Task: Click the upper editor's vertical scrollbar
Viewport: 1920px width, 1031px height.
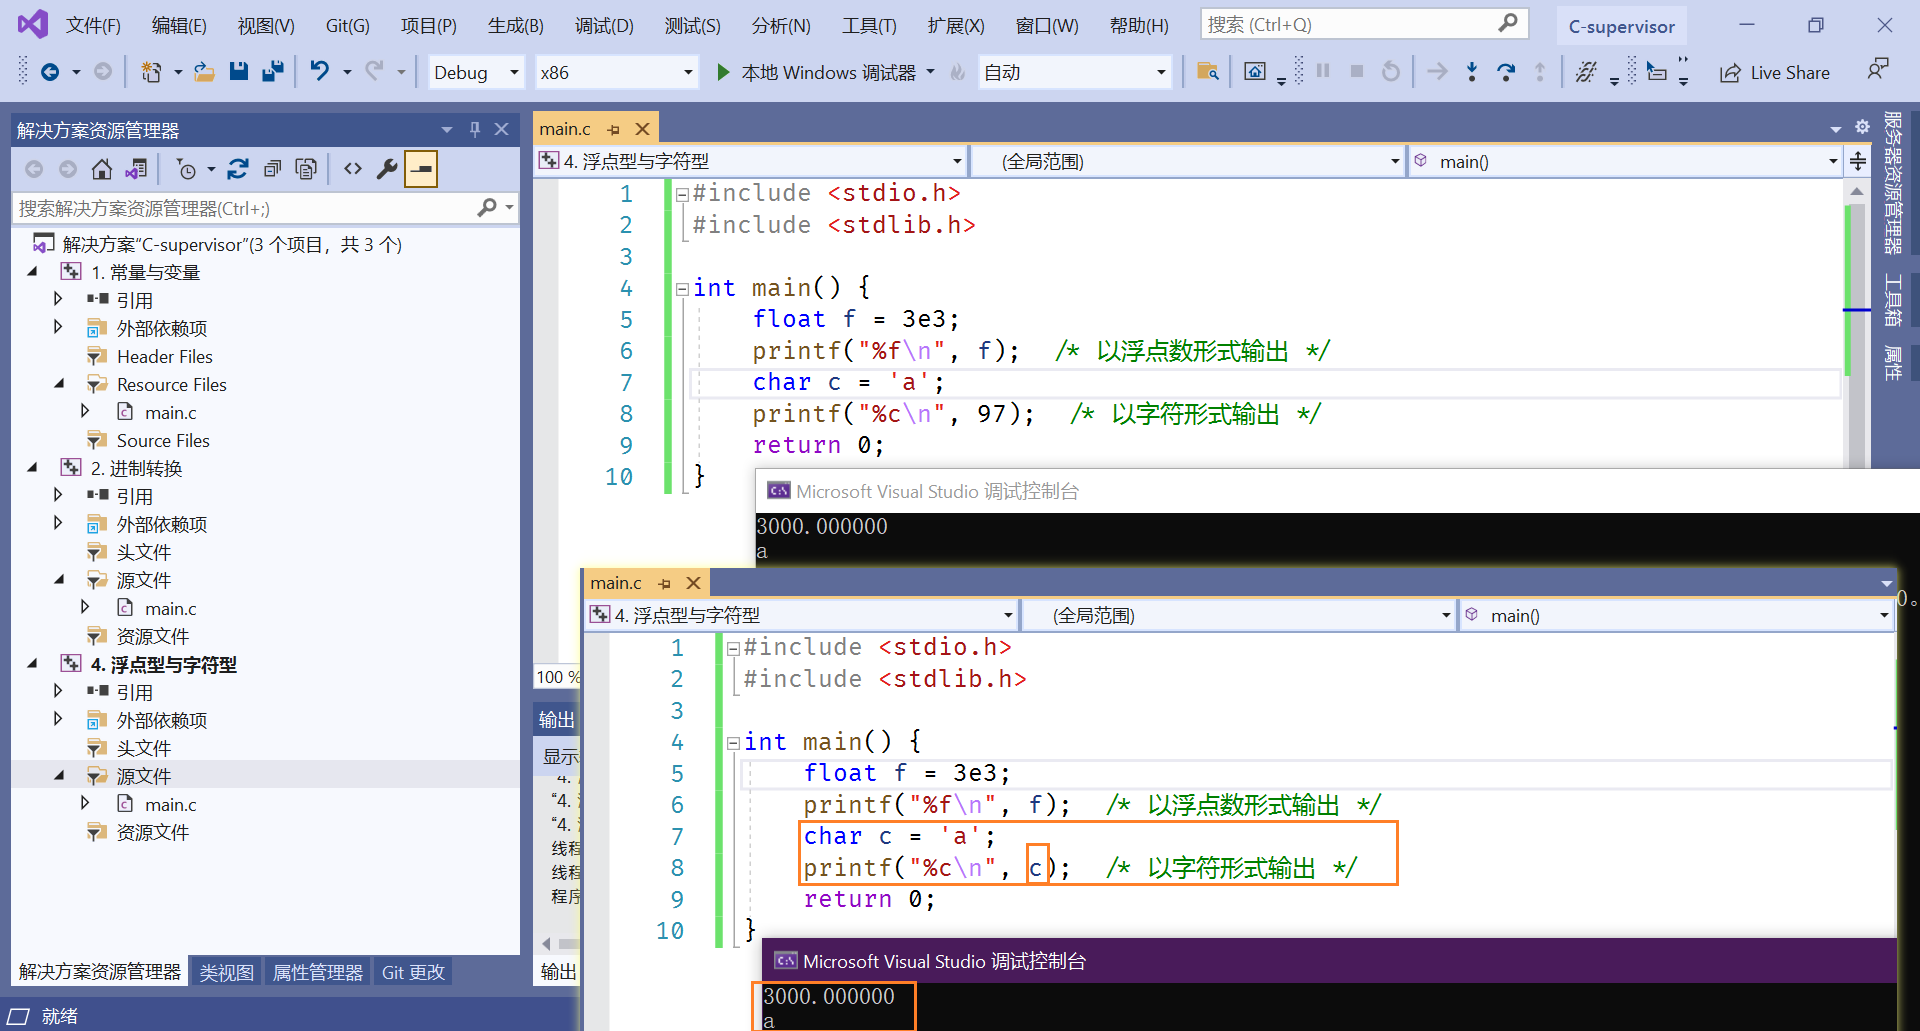Action: point(1856,330)
